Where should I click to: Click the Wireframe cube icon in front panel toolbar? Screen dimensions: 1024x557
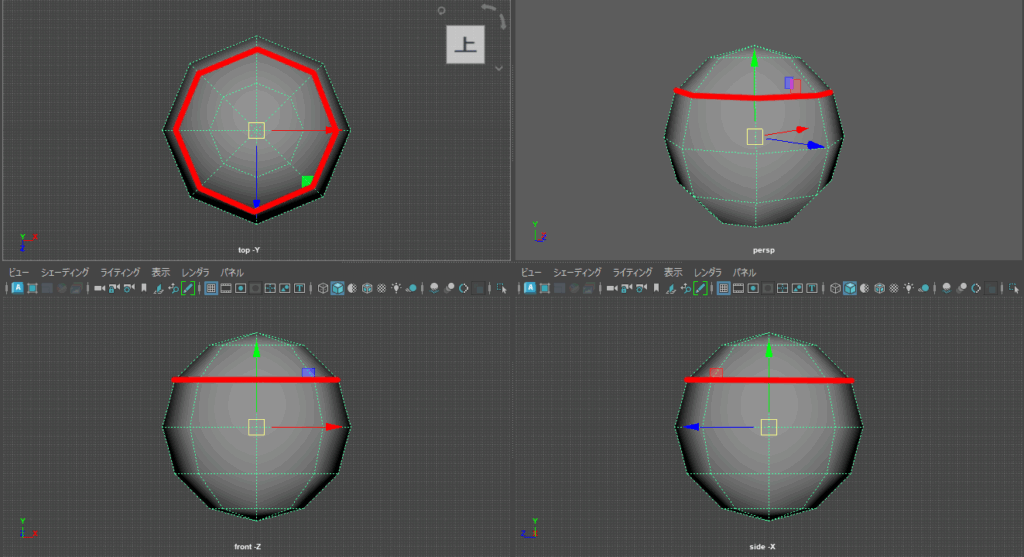322,288
